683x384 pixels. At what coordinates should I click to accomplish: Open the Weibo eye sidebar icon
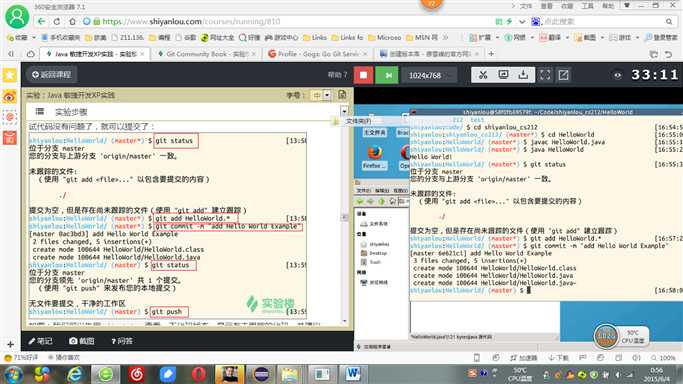pos(10,96)
